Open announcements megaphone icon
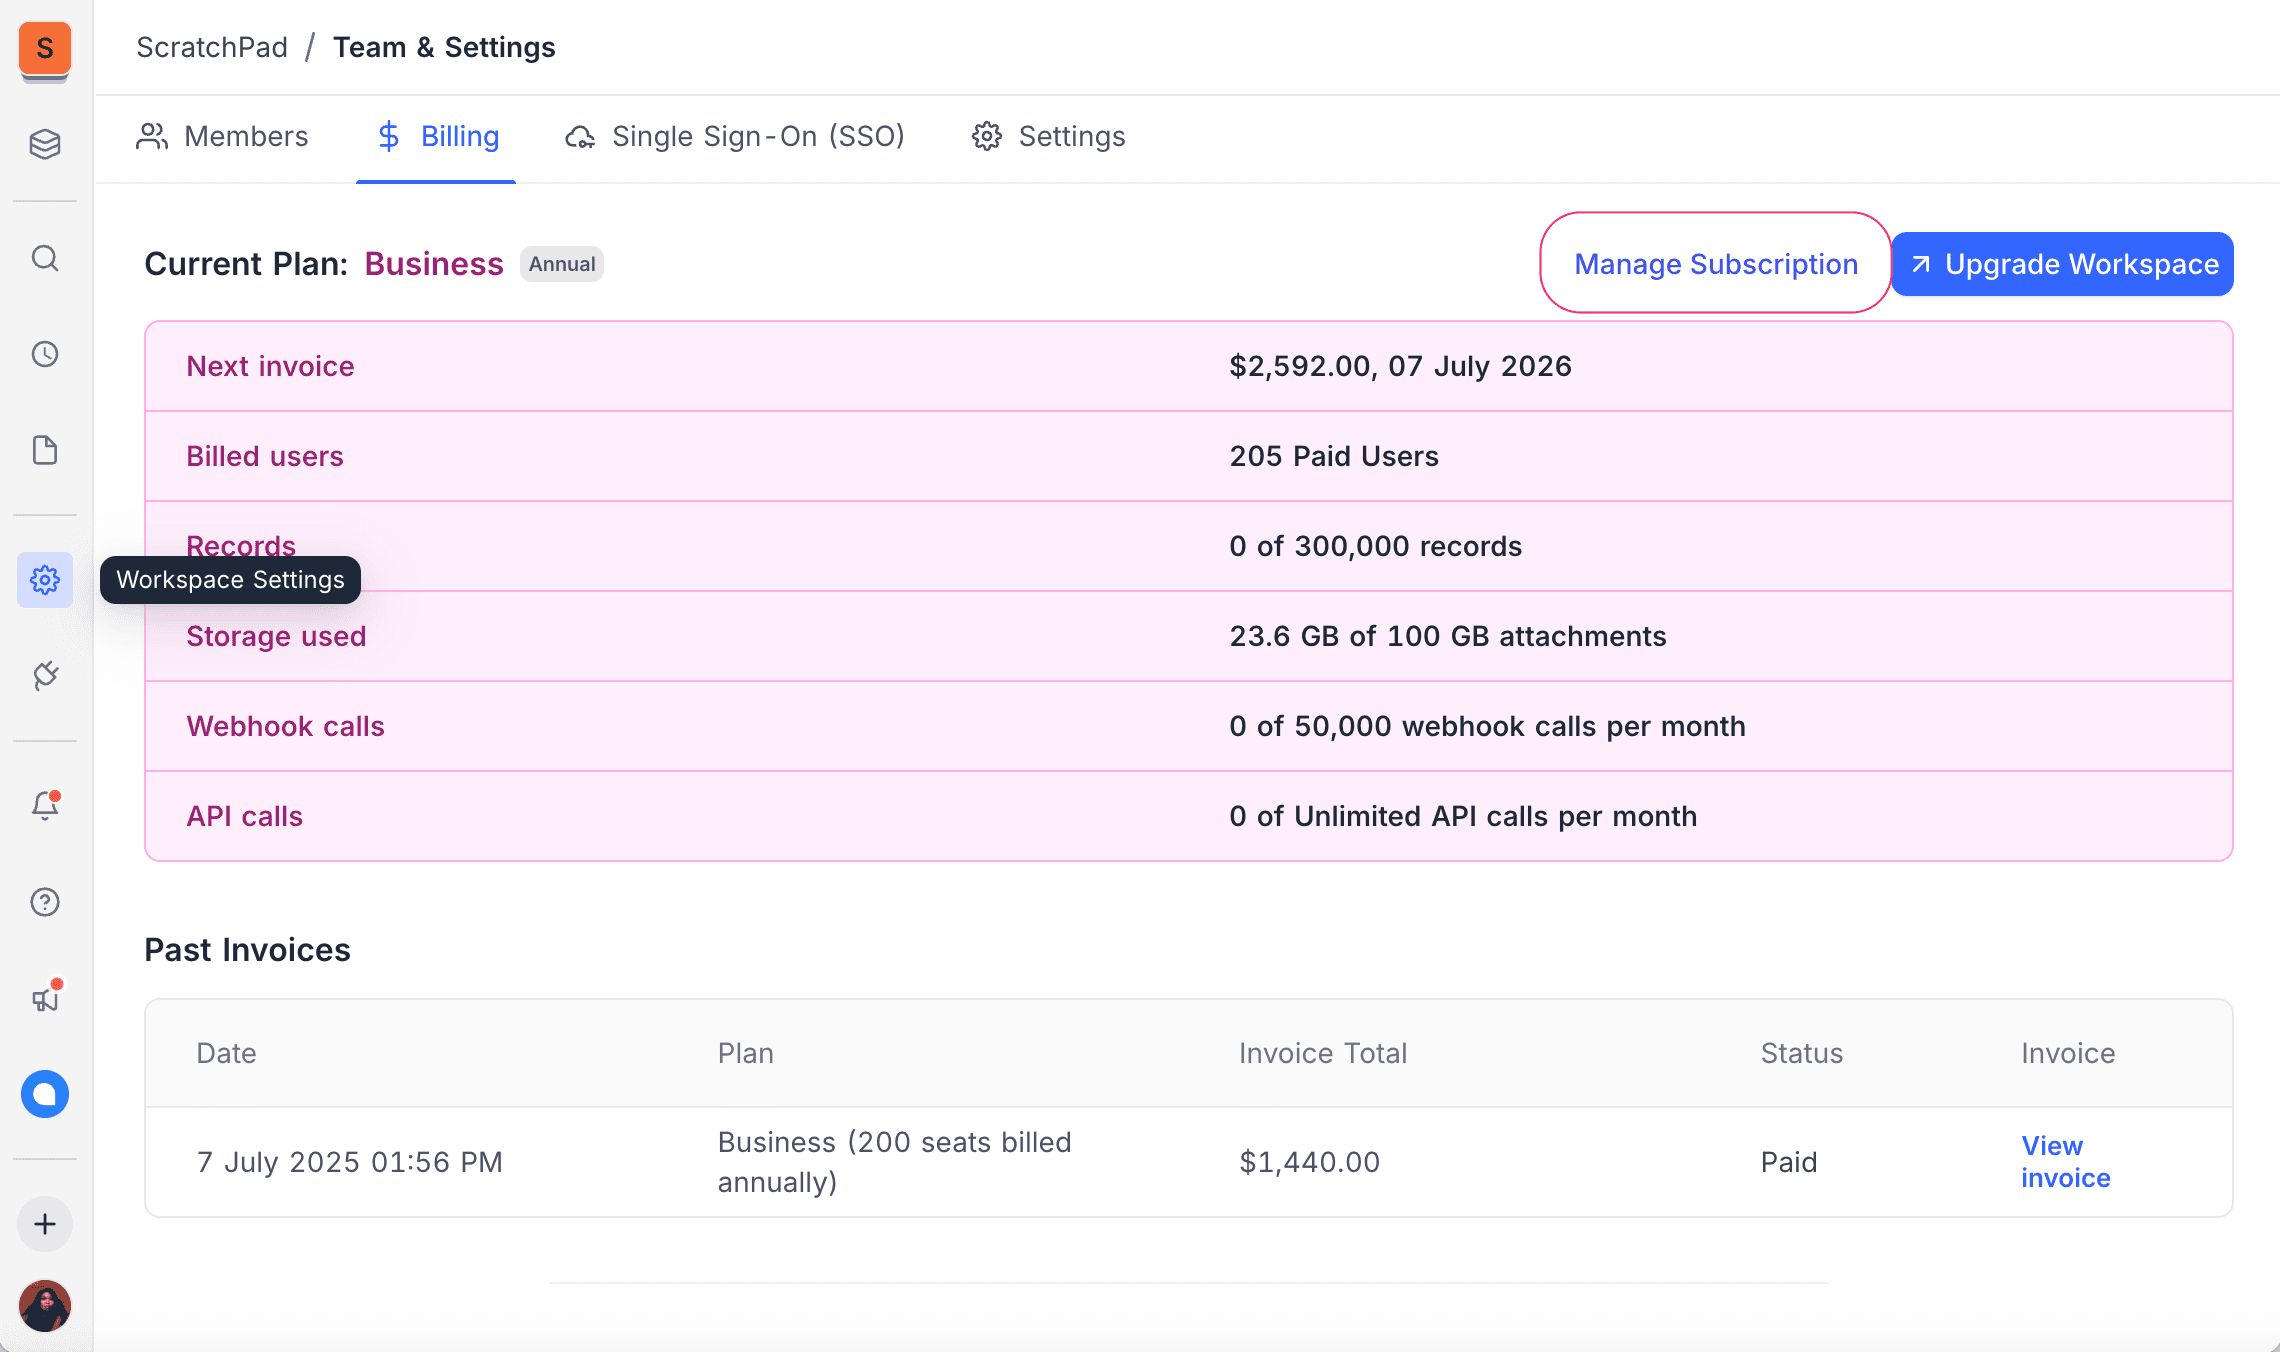Image resolution: width=2280 pixels, height=1352 pixels. pos(45,998)
